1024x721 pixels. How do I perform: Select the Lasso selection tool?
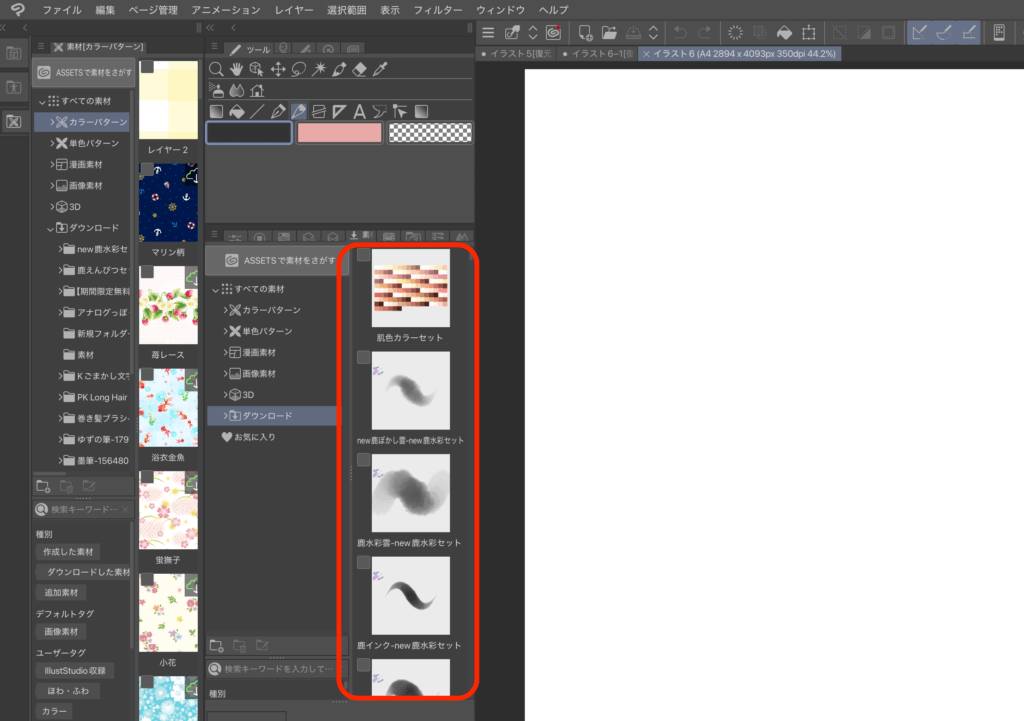coord(298,69)
